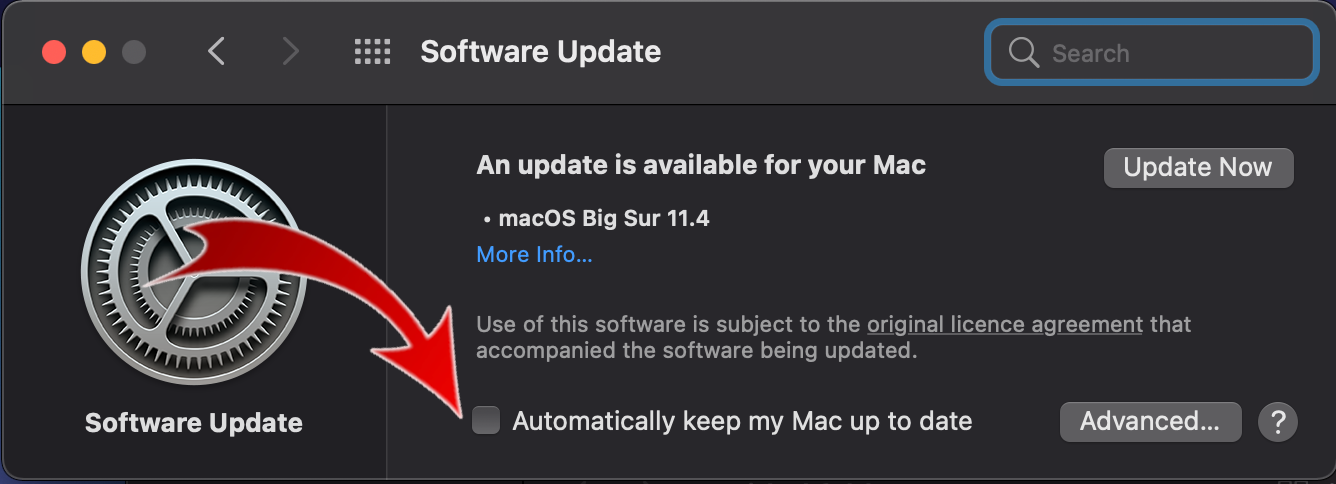Minimize the window with the yellow button
This screenshot has height=484, width=1336.
tap(94, 52)
